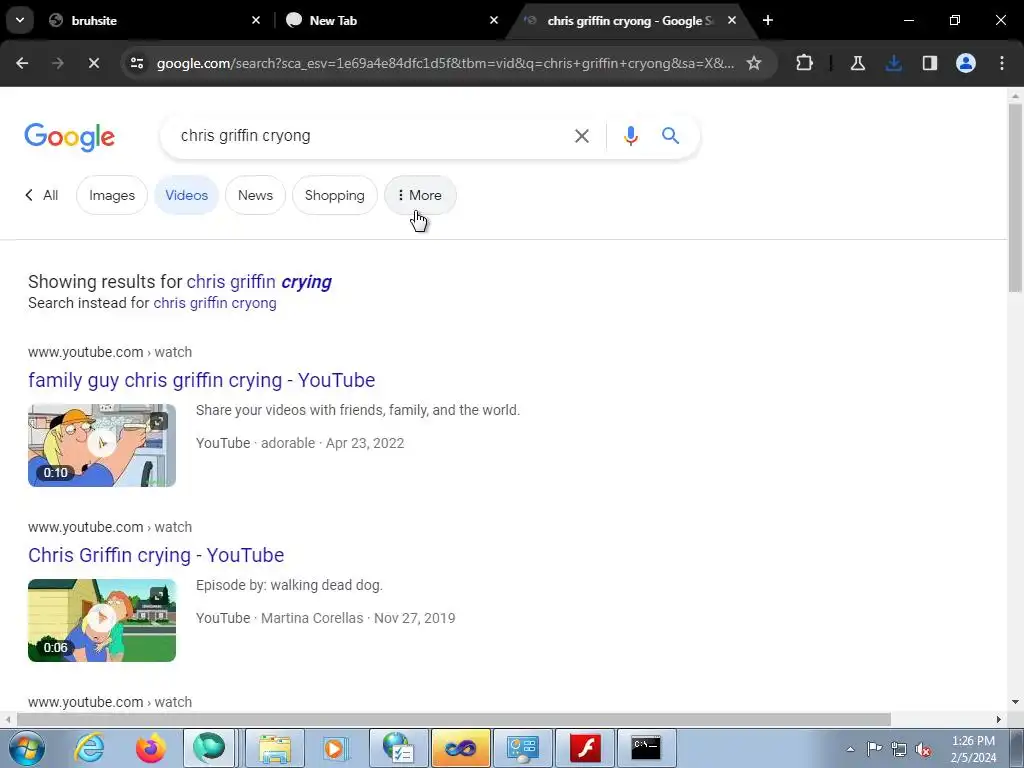1024x768 pixels.
Task: Play the 0:10 video thumbnail
Action: click(x=102, y=445)
